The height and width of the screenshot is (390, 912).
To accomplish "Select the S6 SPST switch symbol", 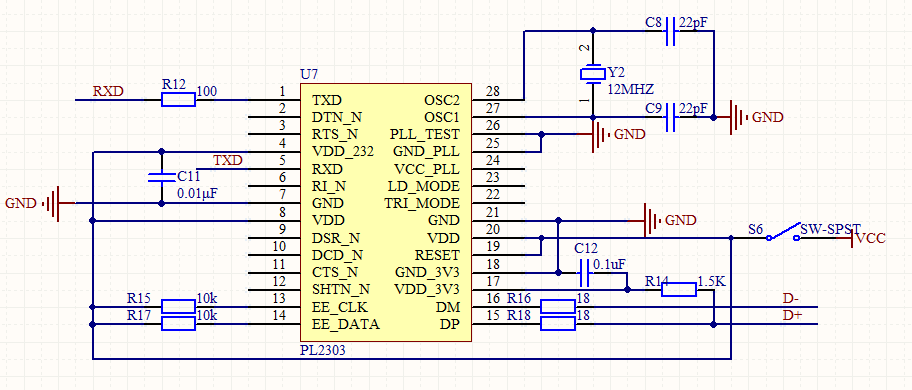I will pyautogui.click(x=782, y=231).
